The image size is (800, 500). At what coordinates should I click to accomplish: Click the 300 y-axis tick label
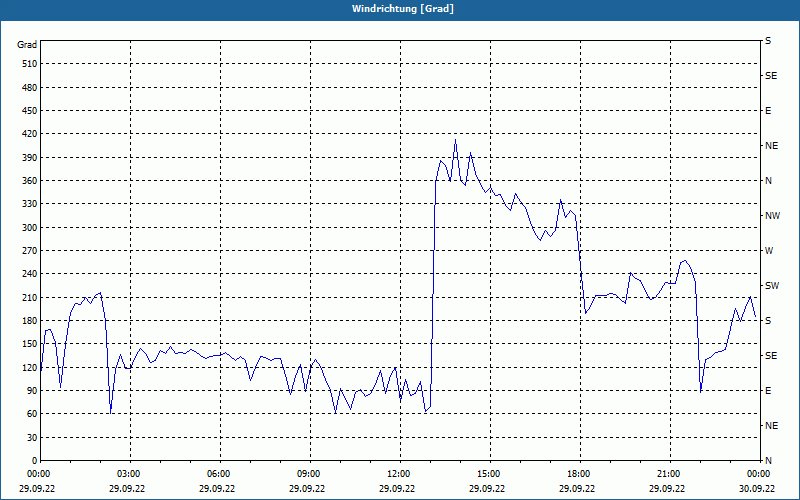(x=30, y=228)
